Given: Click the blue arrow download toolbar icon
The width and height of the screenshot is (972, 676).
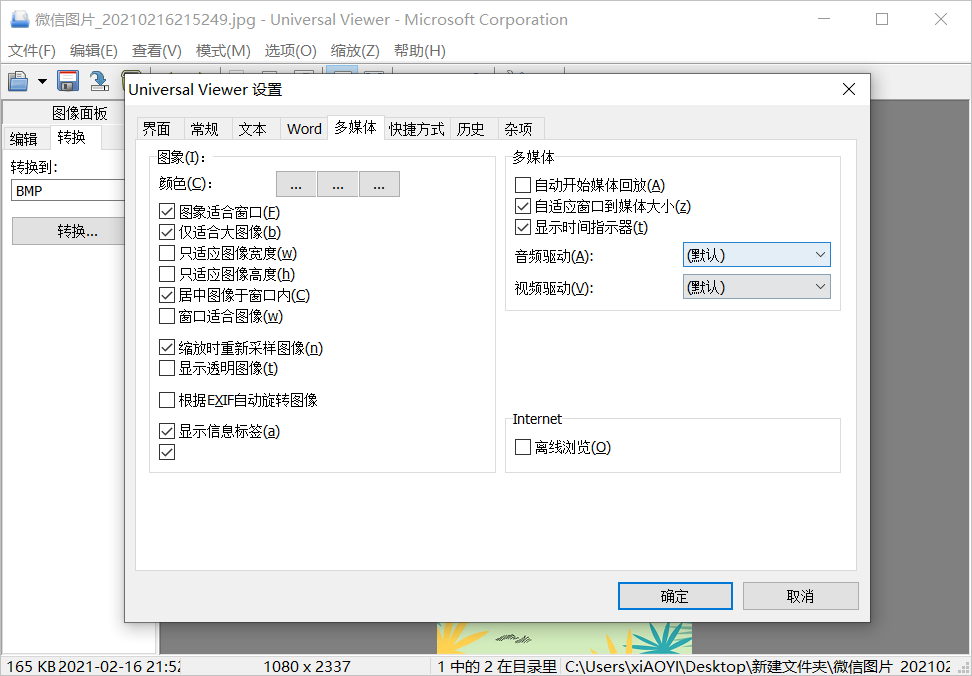Looking at the screenshot, I should [99, 81].
